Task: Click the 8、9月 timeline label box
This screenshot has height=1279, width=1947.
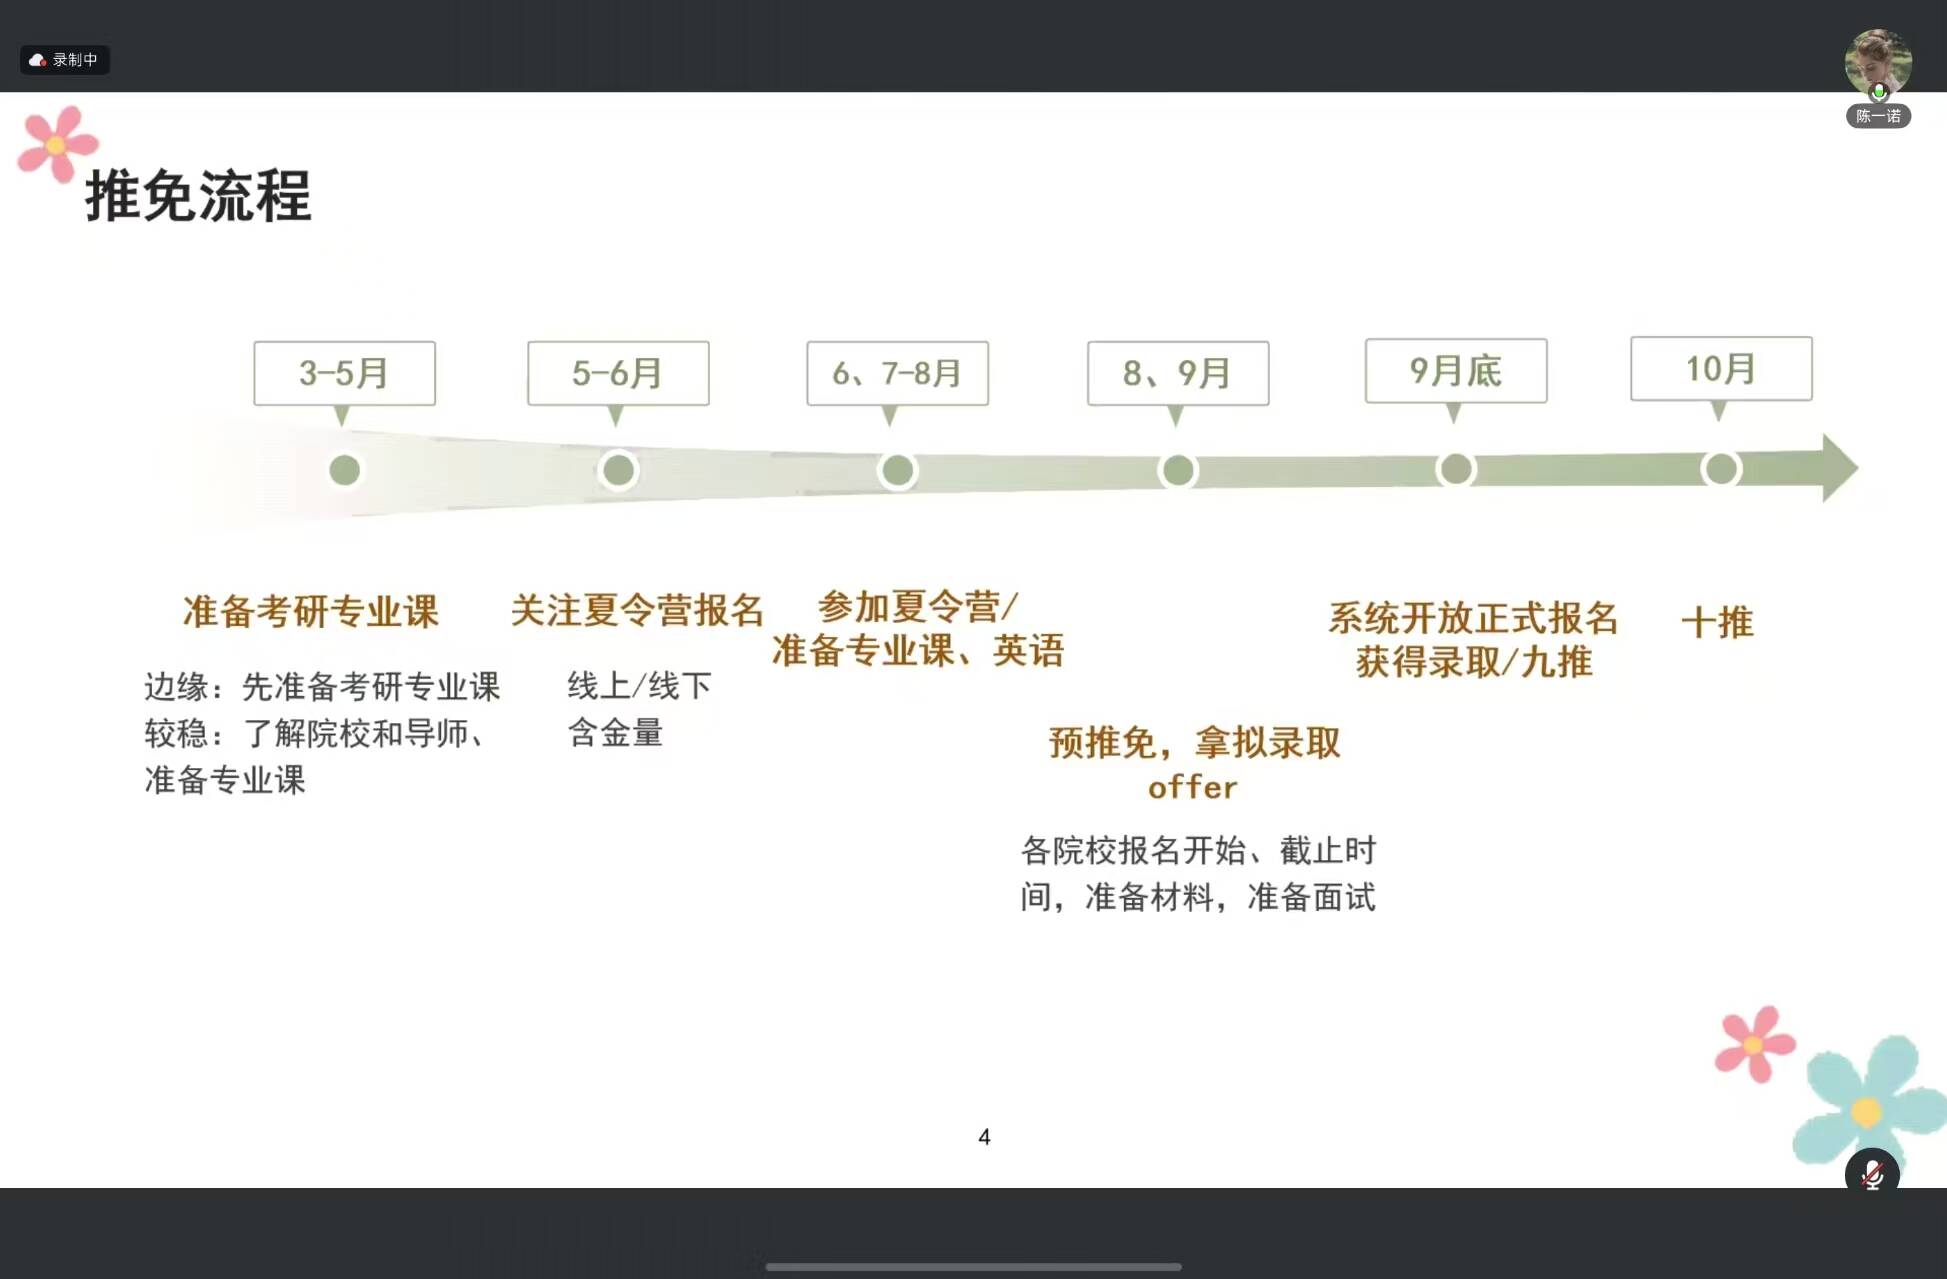Action: coord(1177,373)
